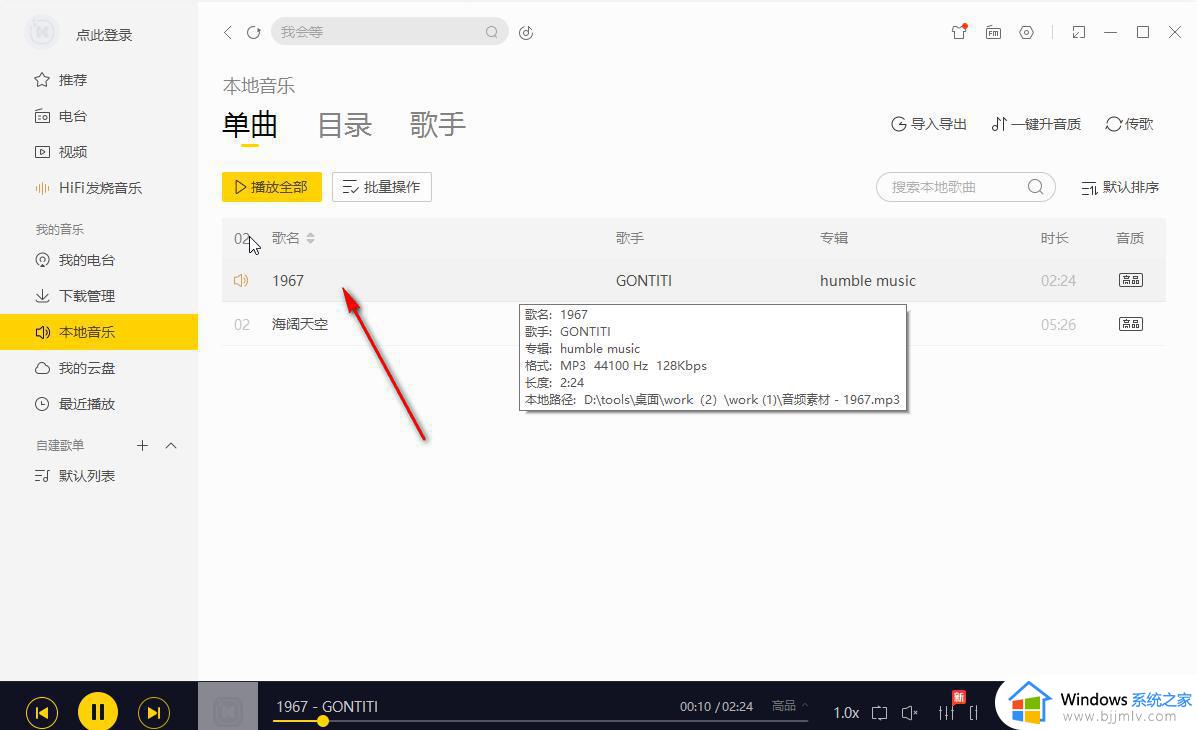Click 播放全部 to play all songs

[x=272, y=187]
